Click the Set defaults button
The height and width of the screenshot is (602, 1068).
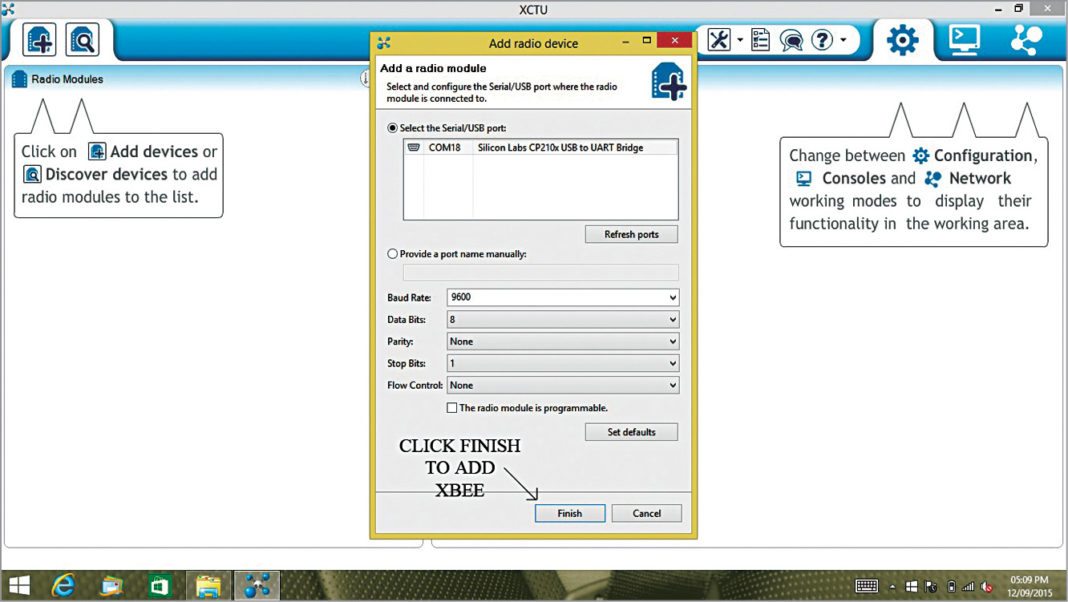click(x=631, y=432)
